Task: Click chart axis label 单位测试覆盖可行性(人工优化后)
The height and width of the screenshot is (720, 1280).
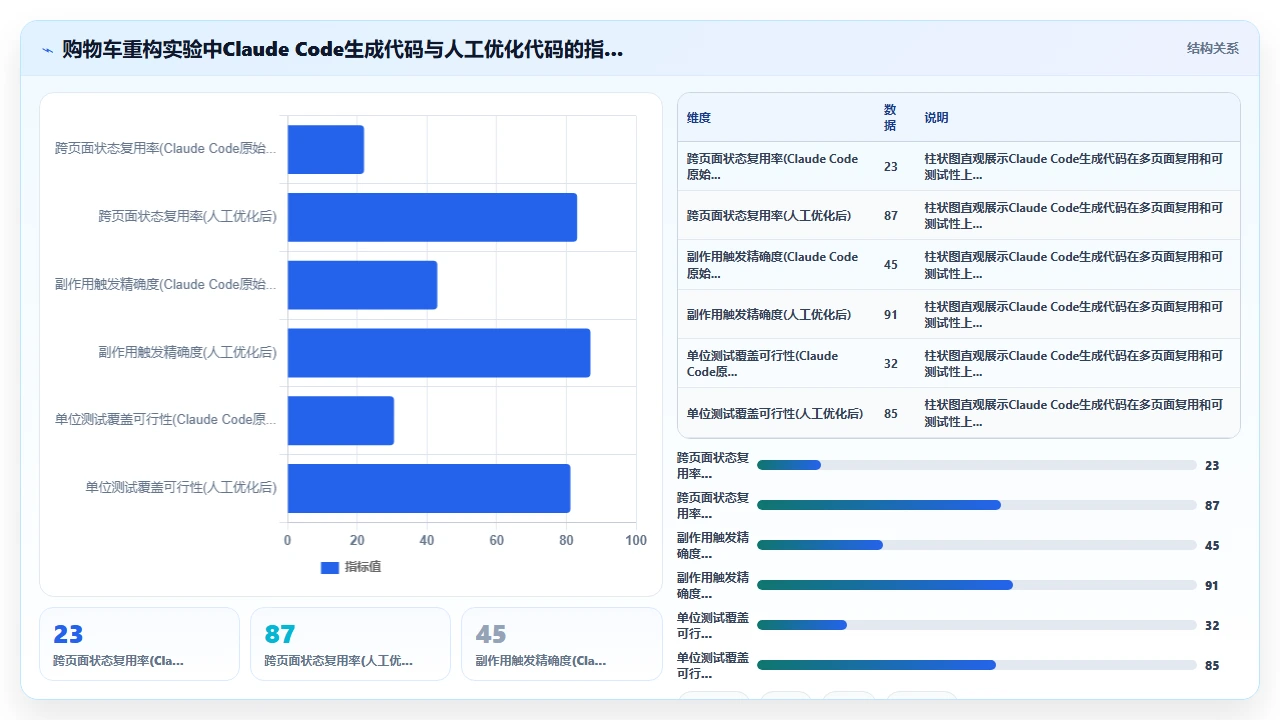Action: [x=181, y=488]
